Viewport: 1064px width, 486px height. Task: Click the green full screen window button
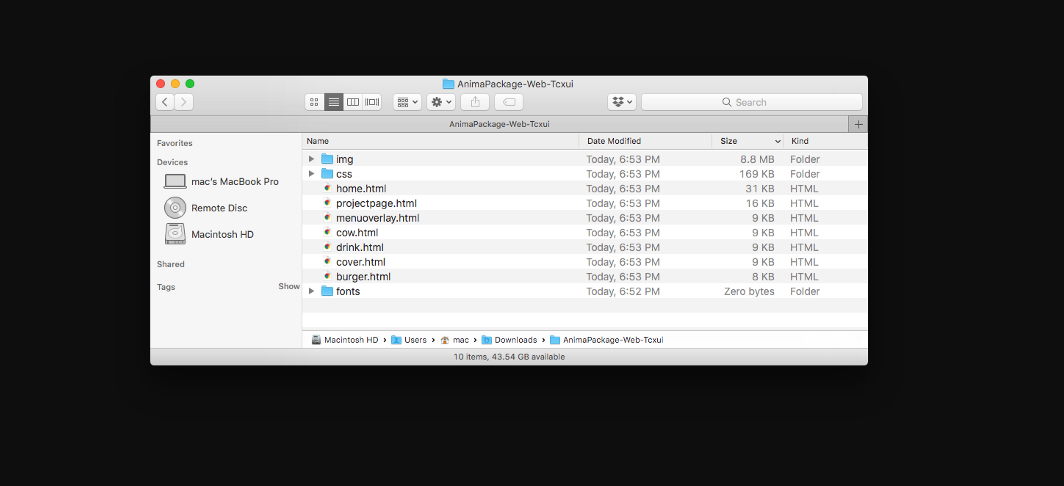190,83
